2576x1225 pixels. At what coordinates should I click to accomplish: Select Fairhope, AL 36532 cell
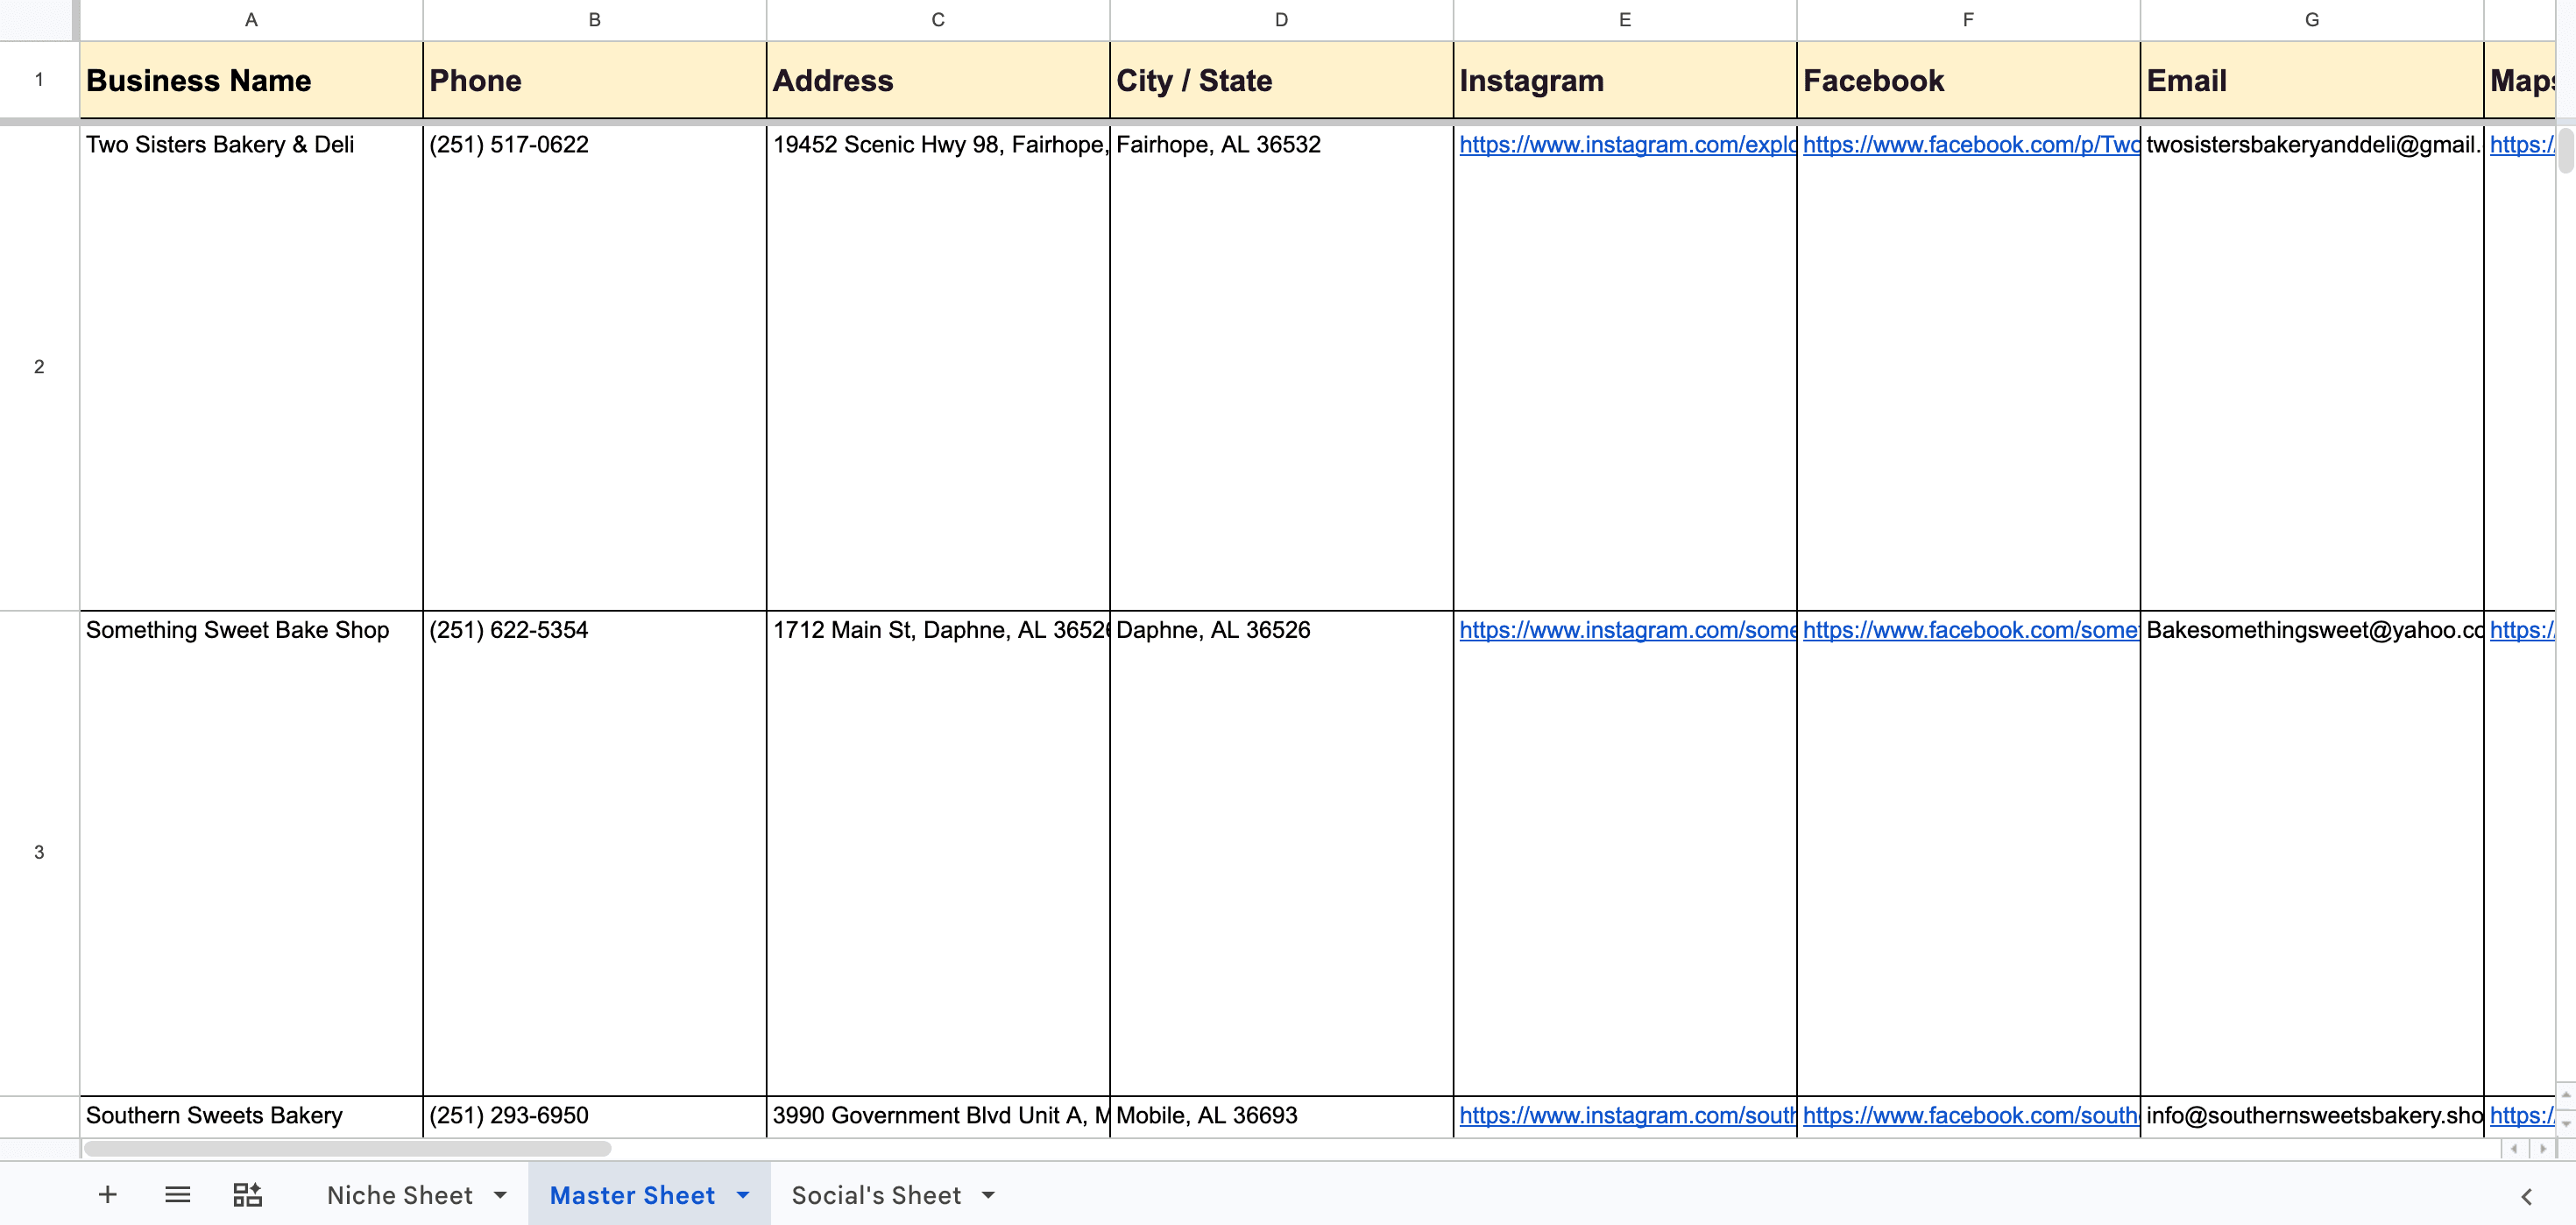1281,367
